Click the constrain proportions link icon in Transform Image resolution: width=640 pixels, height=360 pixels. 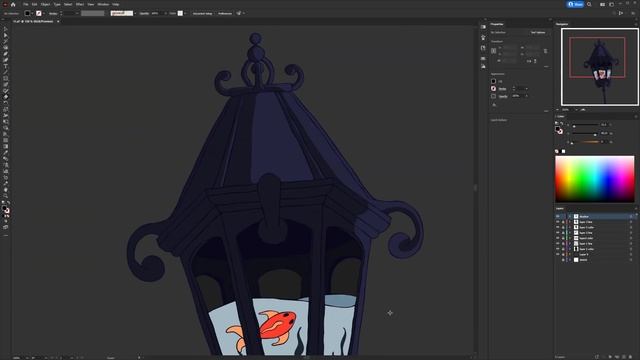coord(546,51)
